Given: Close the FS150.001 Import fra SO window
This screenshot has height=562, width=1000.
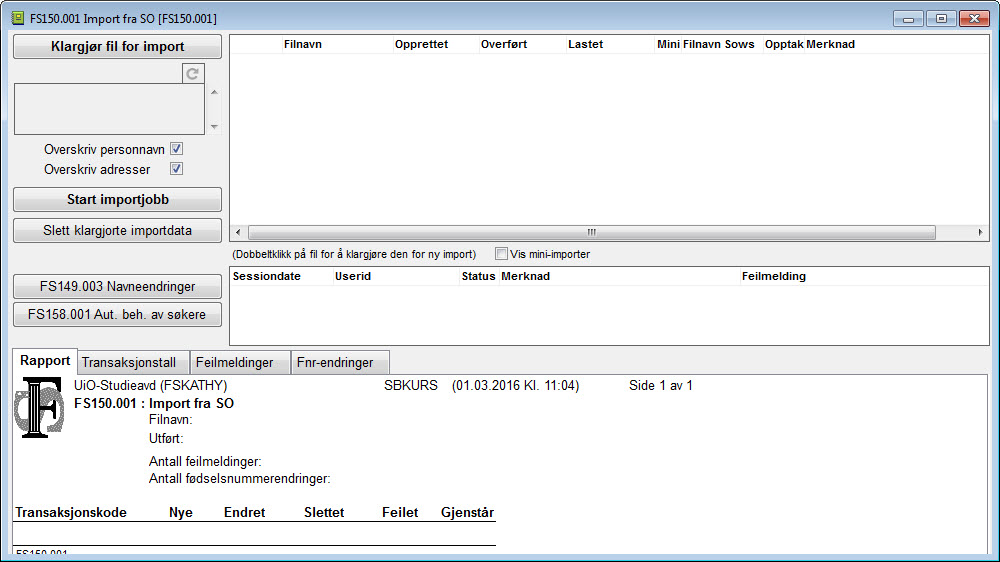Looking at the screenshot, I should [x=974, y=18].
